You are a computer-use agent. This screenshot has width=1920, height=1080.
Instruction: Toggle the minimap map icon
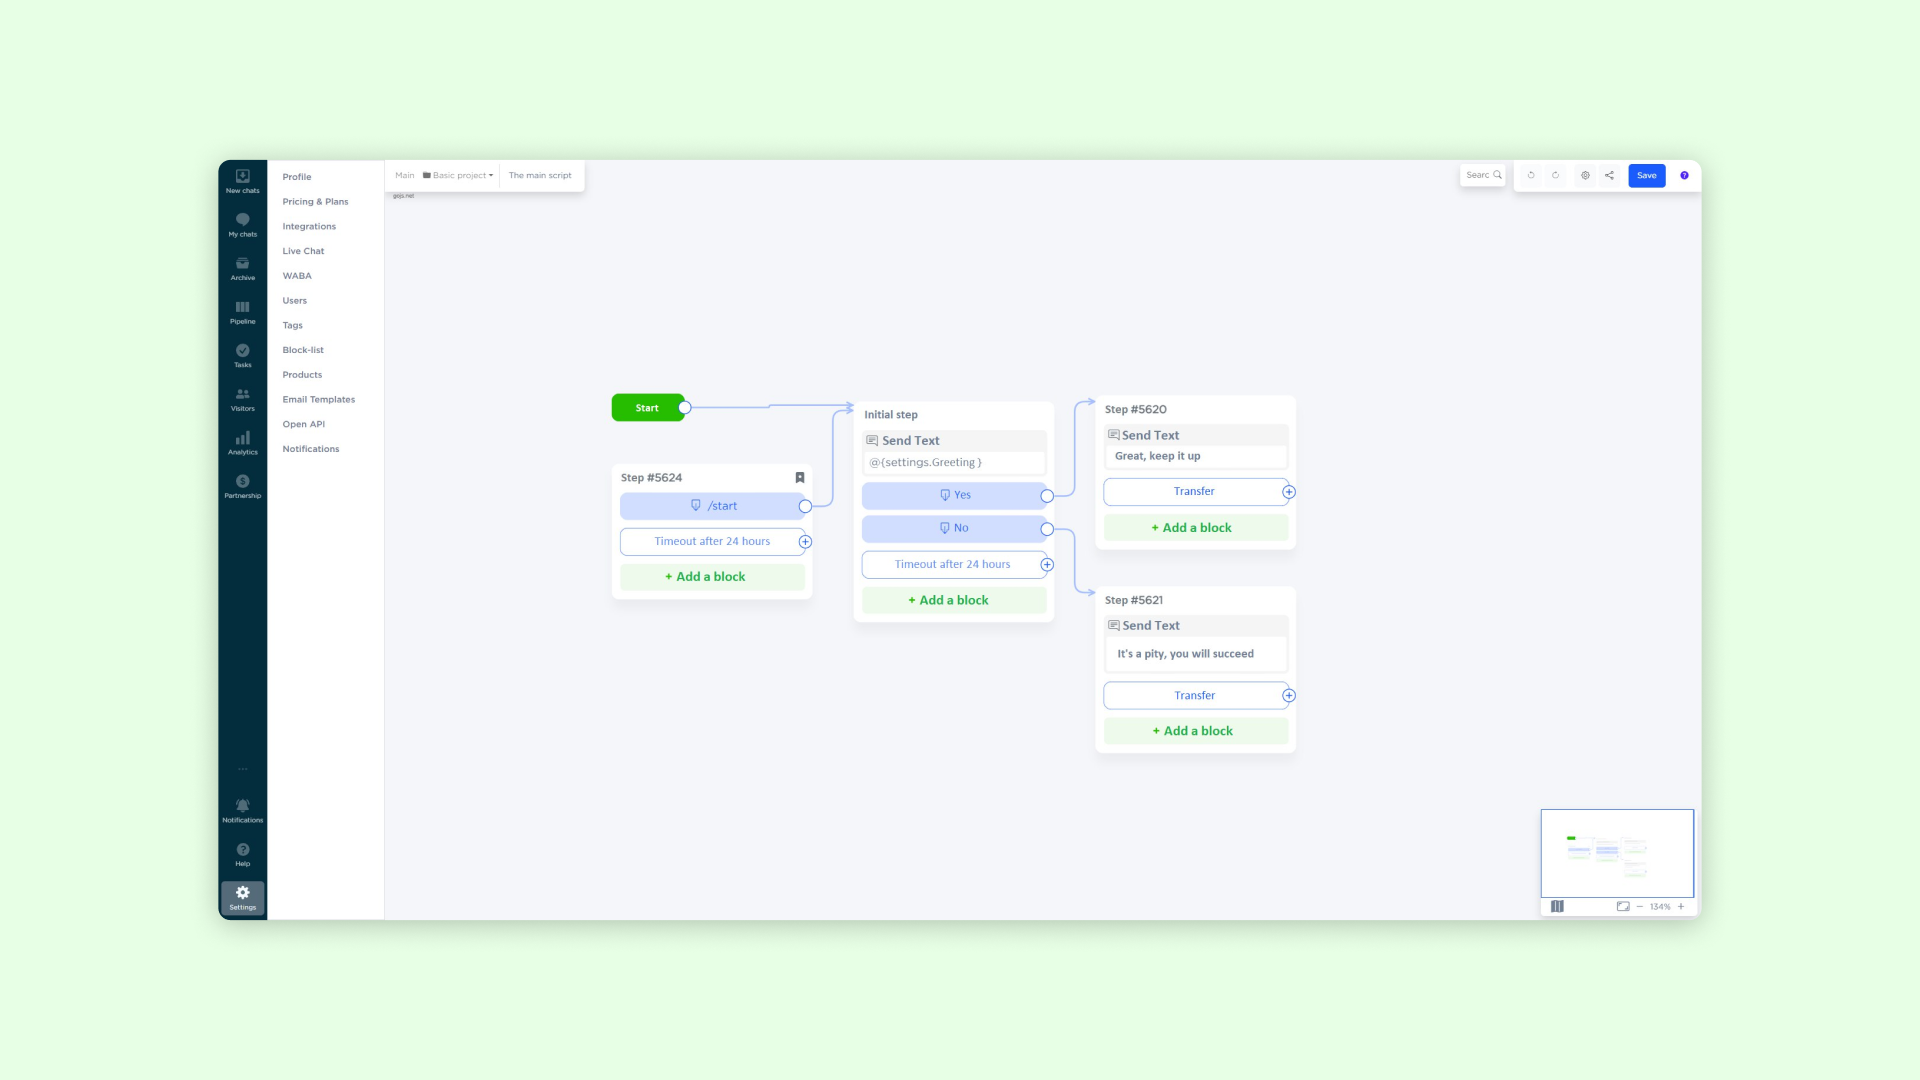(x=1557, y=906)
